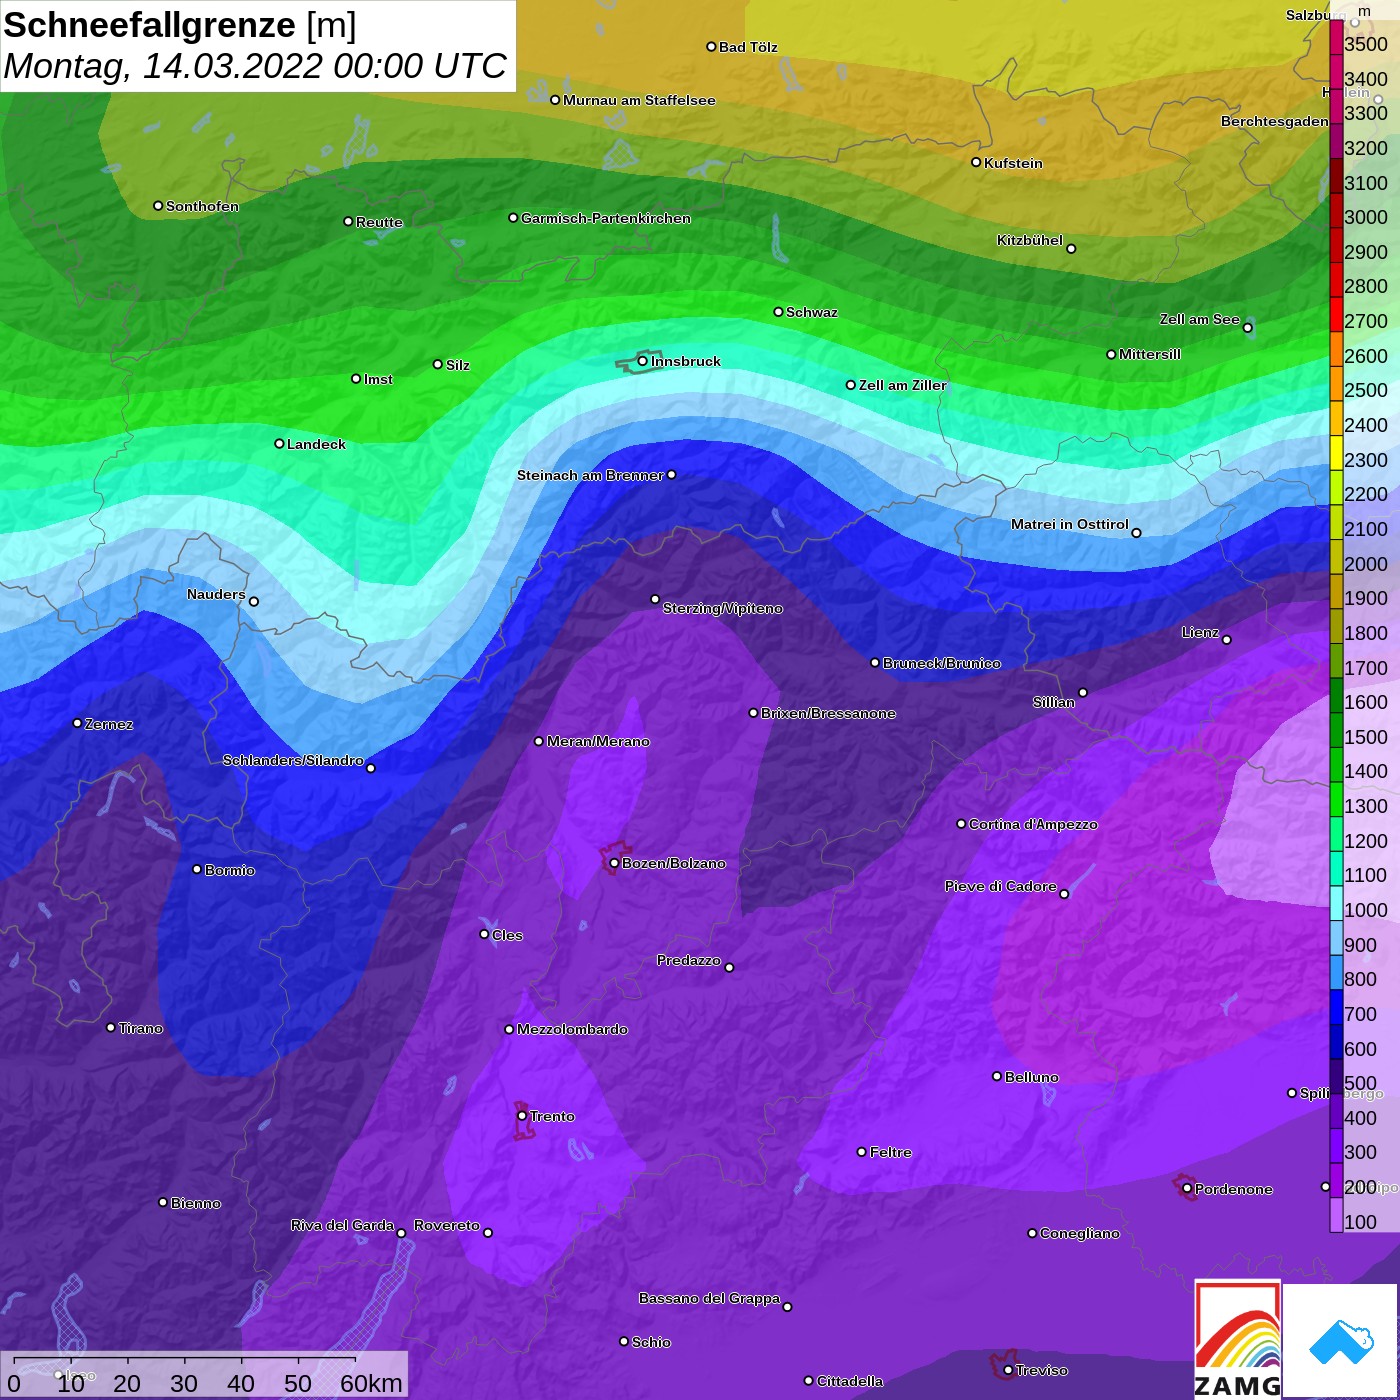Viewport: 1400px width, 1400px height.
Task: Select the 1000 m cyan legend swatch
Action: [x=1336, y=903]
